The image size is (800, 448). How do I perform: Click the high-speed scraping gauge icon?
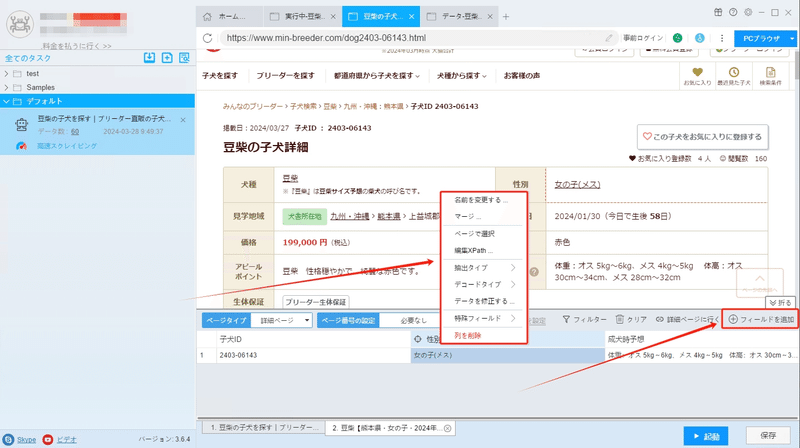coord(21,146)
